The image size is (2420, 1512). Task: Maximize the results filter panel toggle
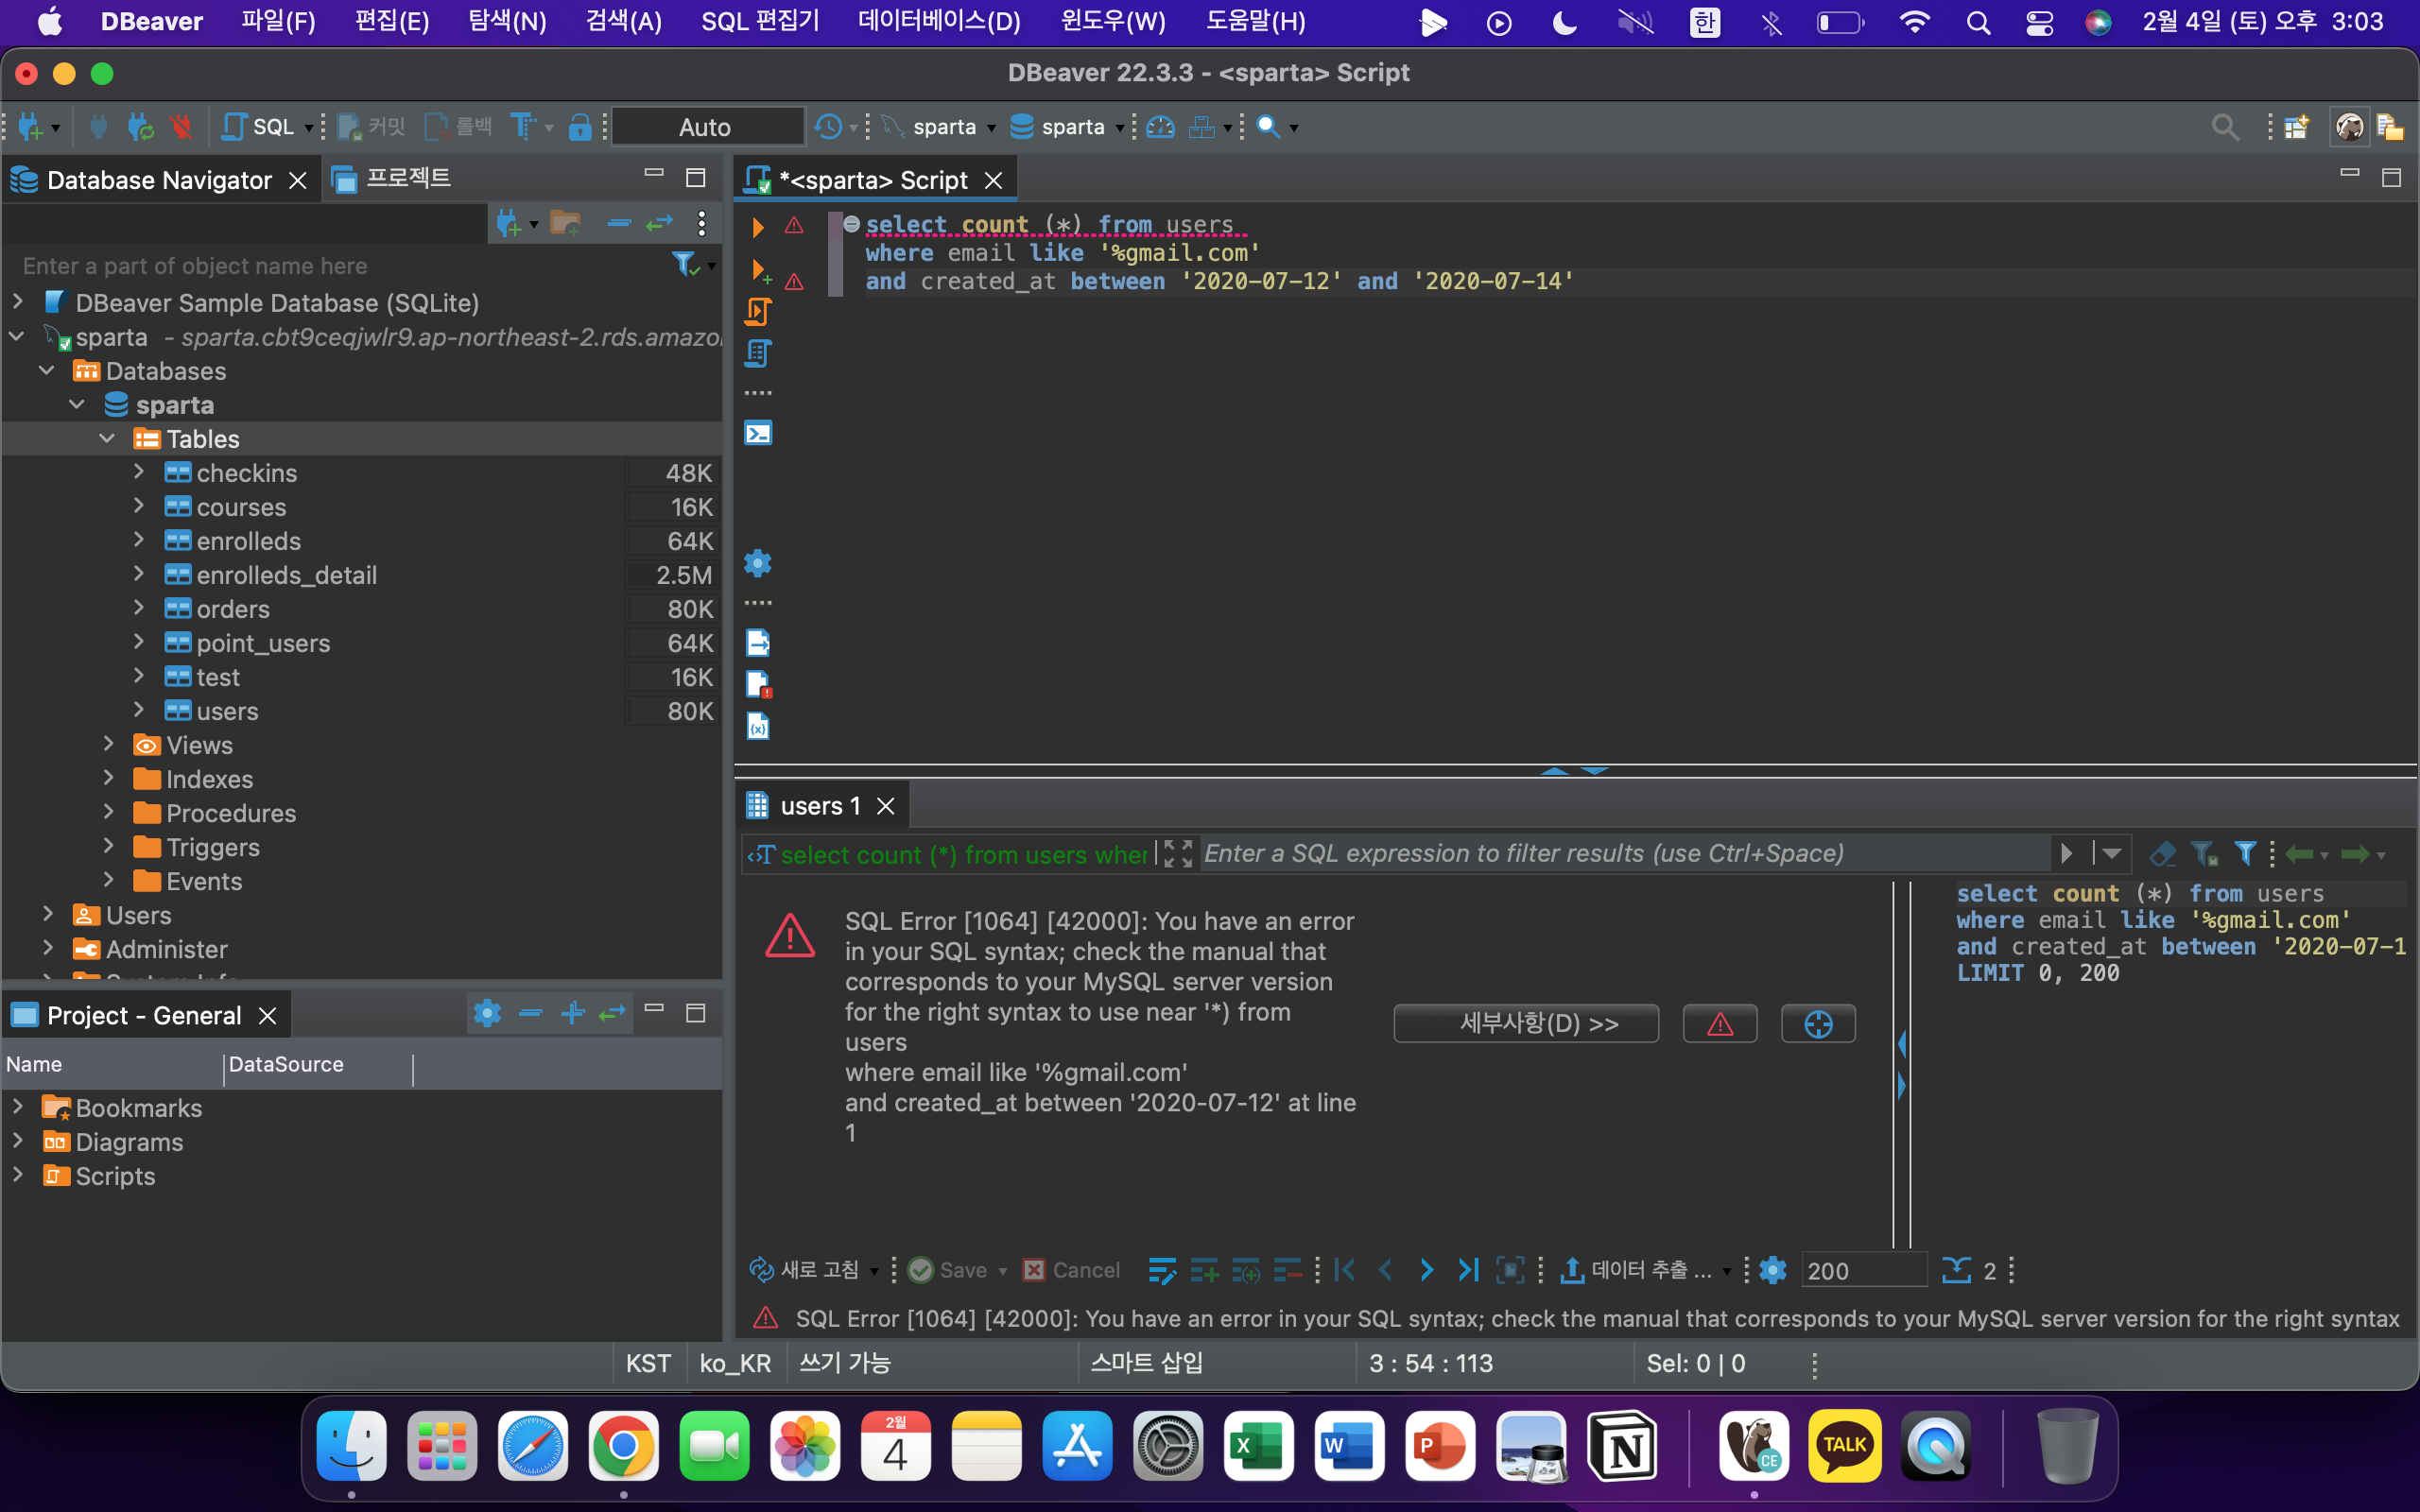pyautogui.click(x=1179, y=854)
